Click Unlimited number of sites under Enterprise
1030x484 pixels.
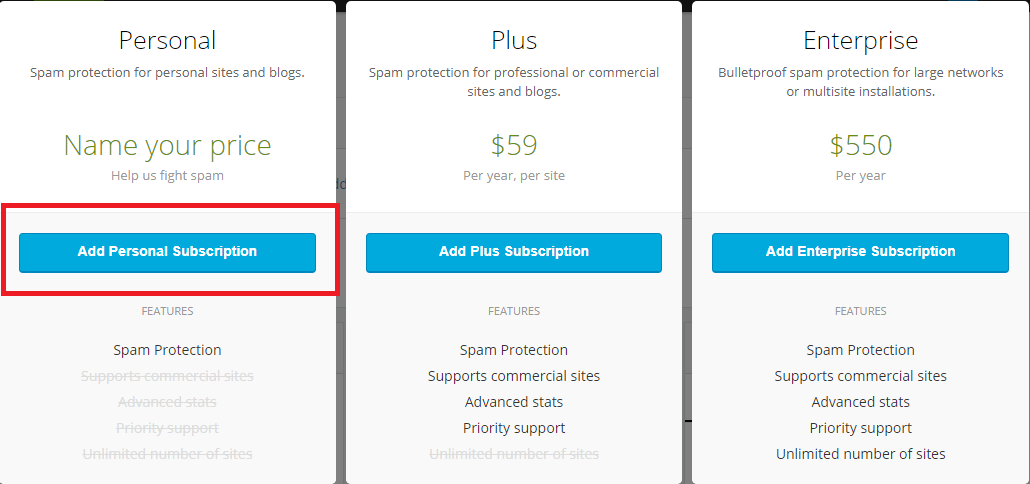click(860, 454)
